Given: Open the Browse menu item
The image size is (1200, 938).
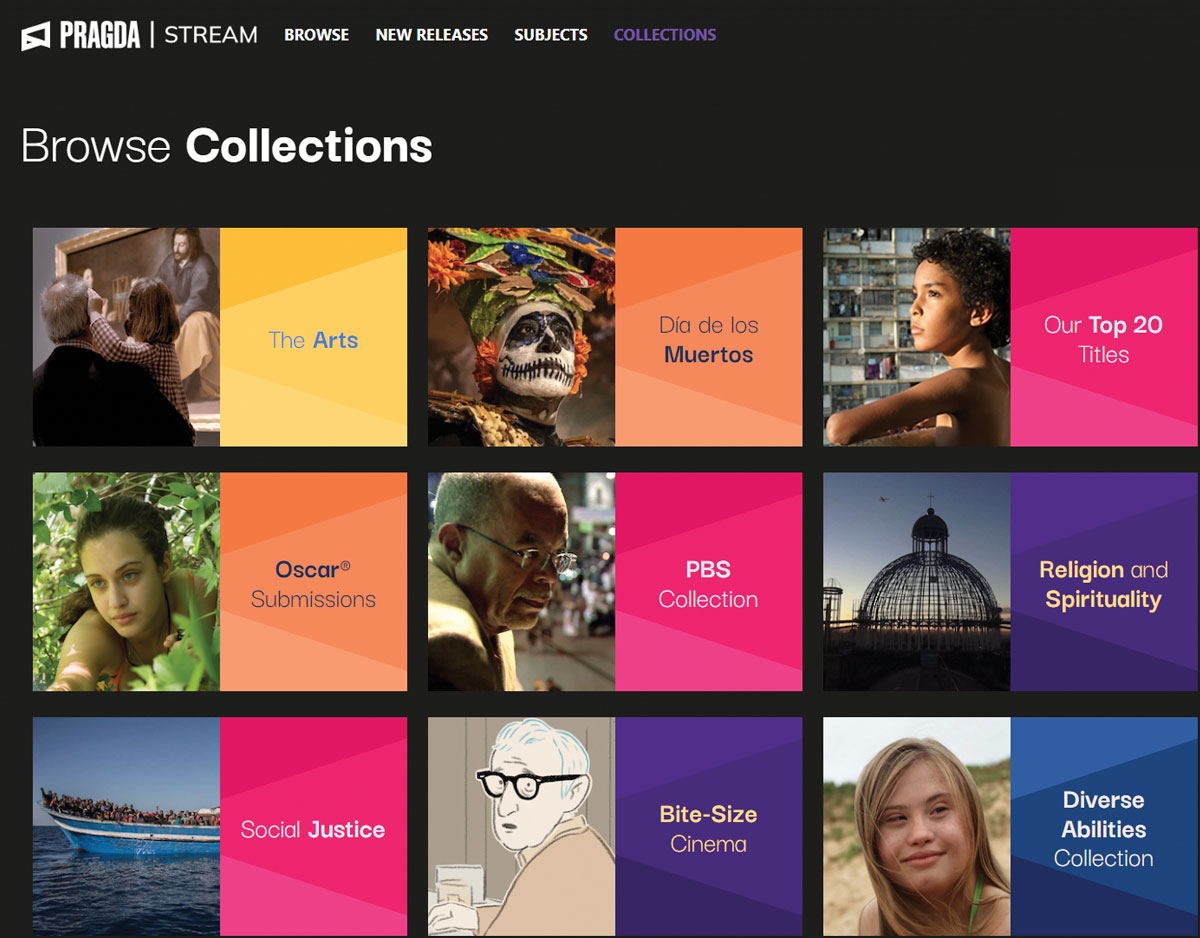Looking at the screenshot, I should [316, 35].
